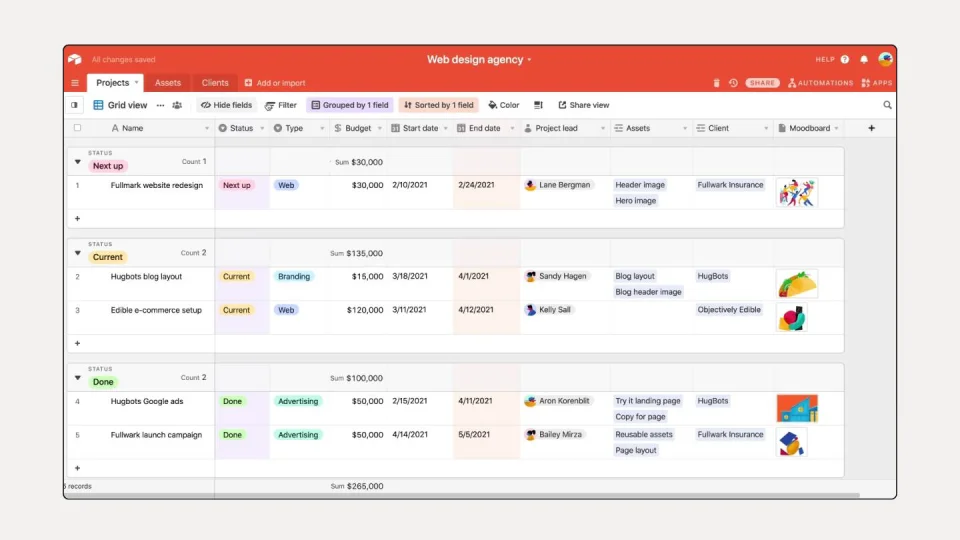
Task: Collapse the Next up status group
Action: coord(78,162)
